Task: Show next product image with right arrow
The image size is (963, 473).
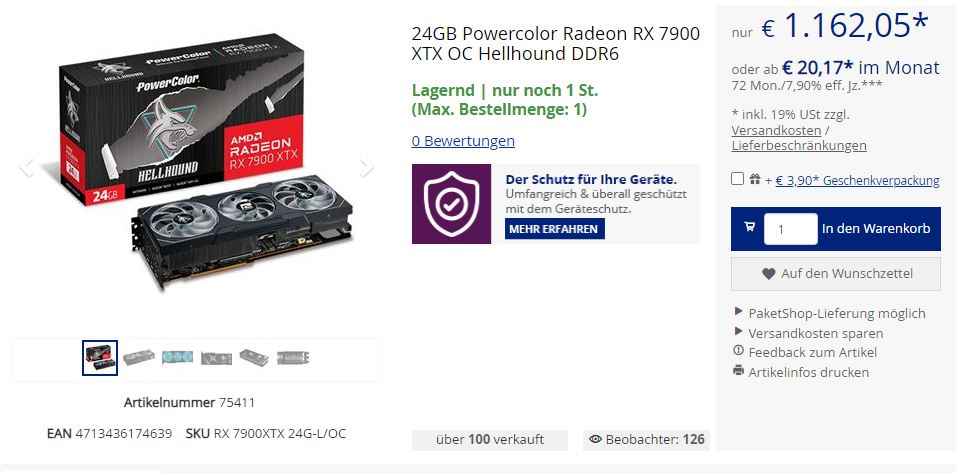Action: [366, 167]
